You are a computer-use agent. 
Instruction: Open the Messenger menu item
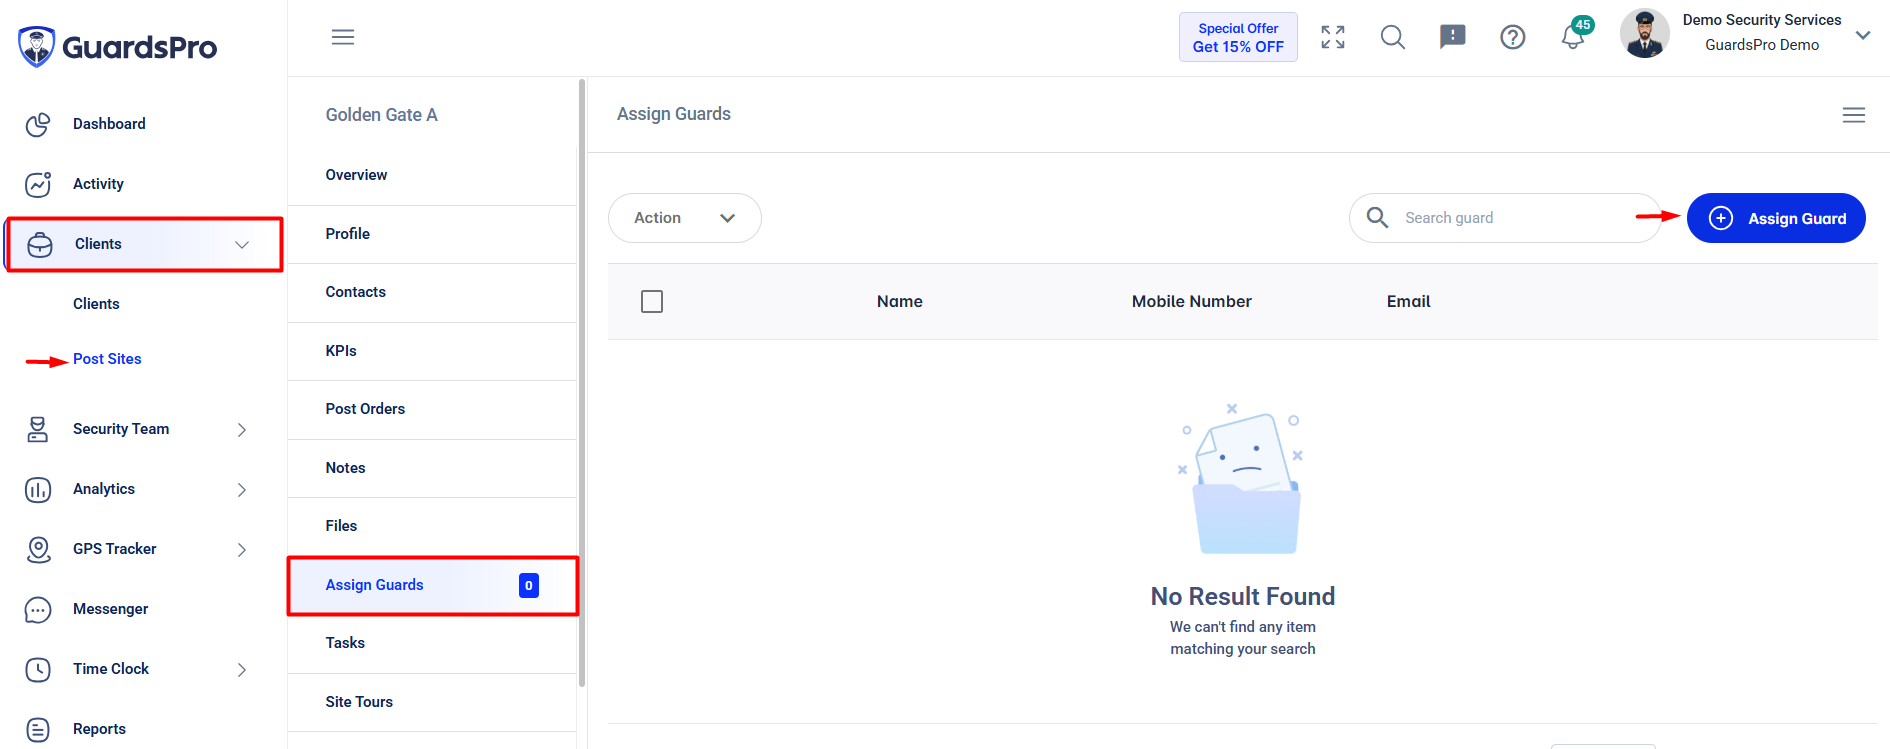110,609
